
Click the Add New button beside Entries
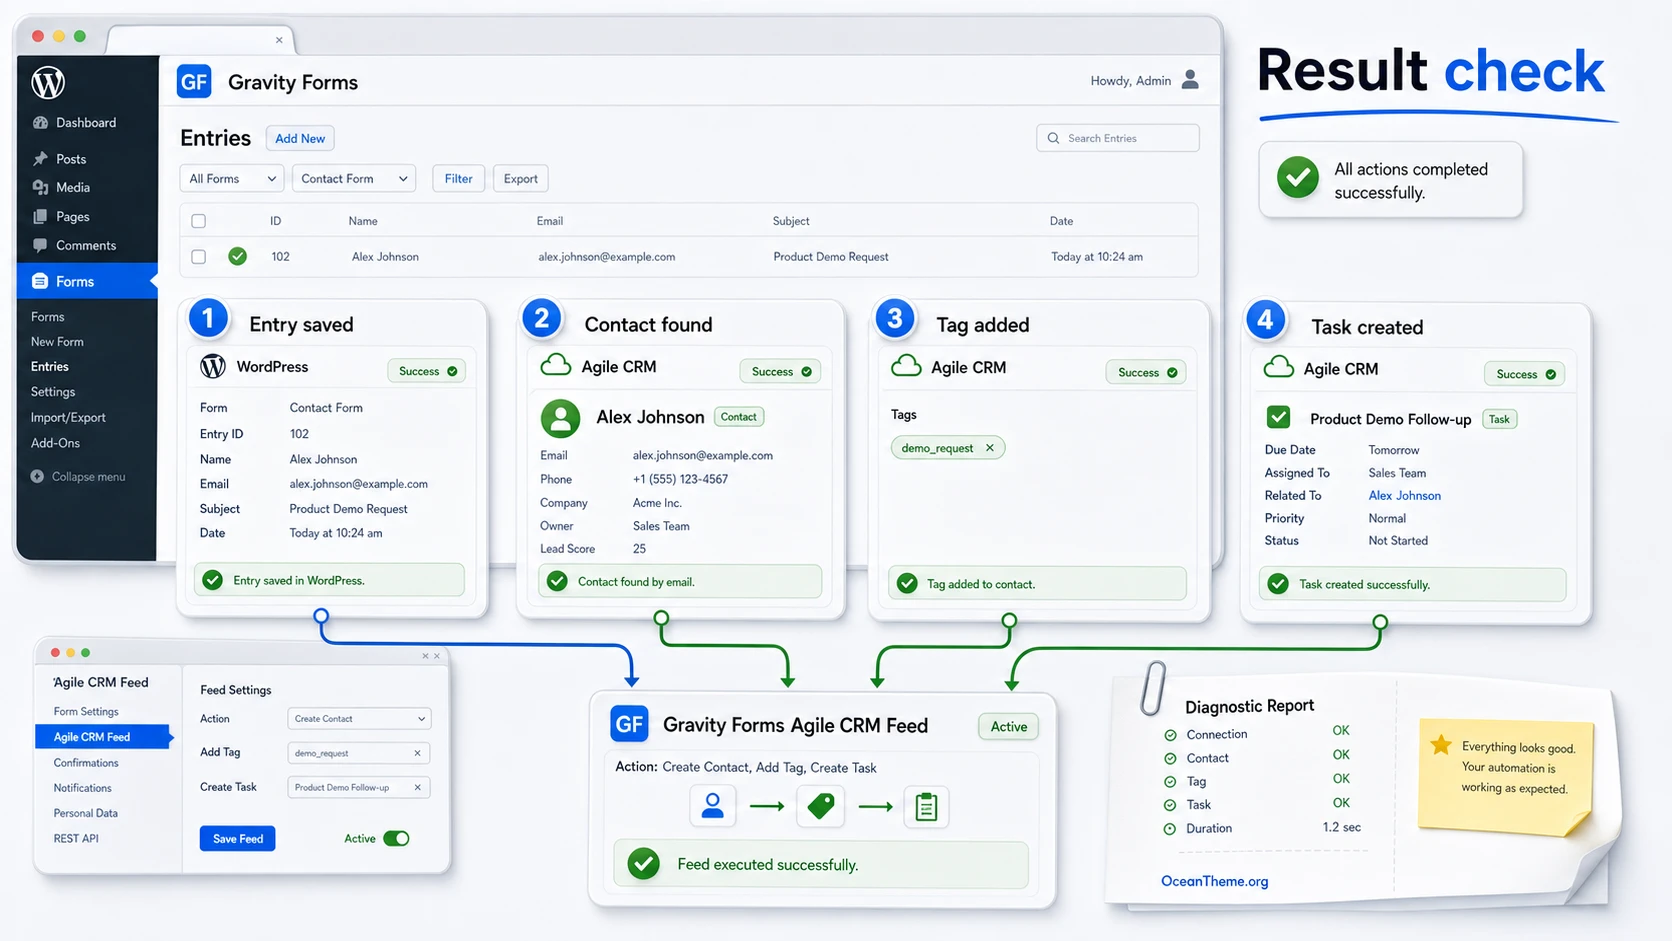(300, 139)
